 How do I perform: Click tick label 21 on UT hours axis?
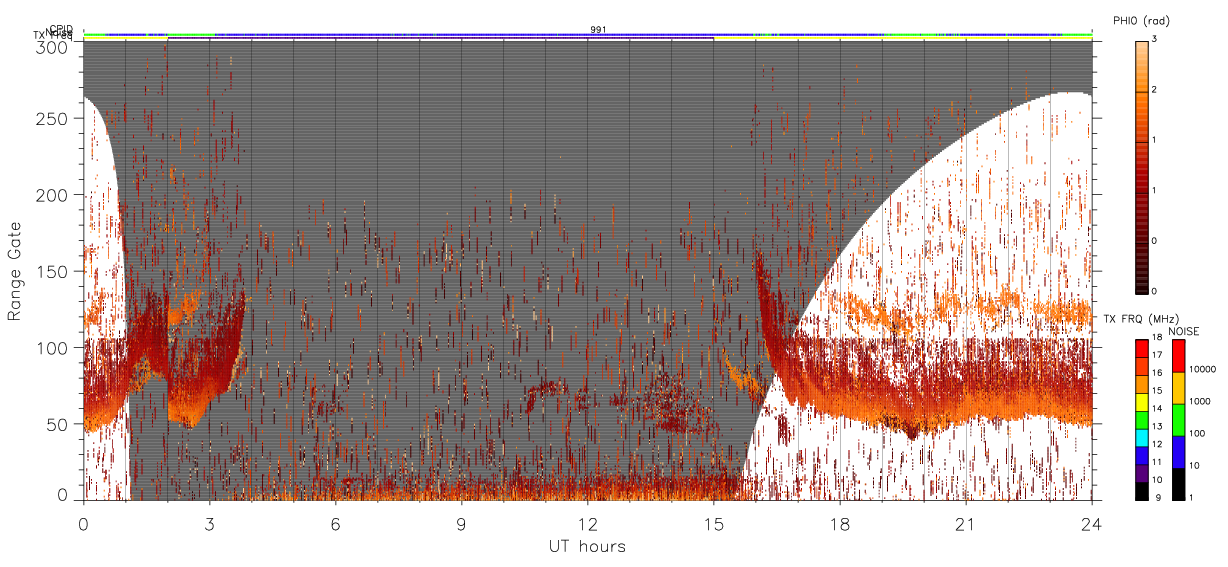(966, 523)
